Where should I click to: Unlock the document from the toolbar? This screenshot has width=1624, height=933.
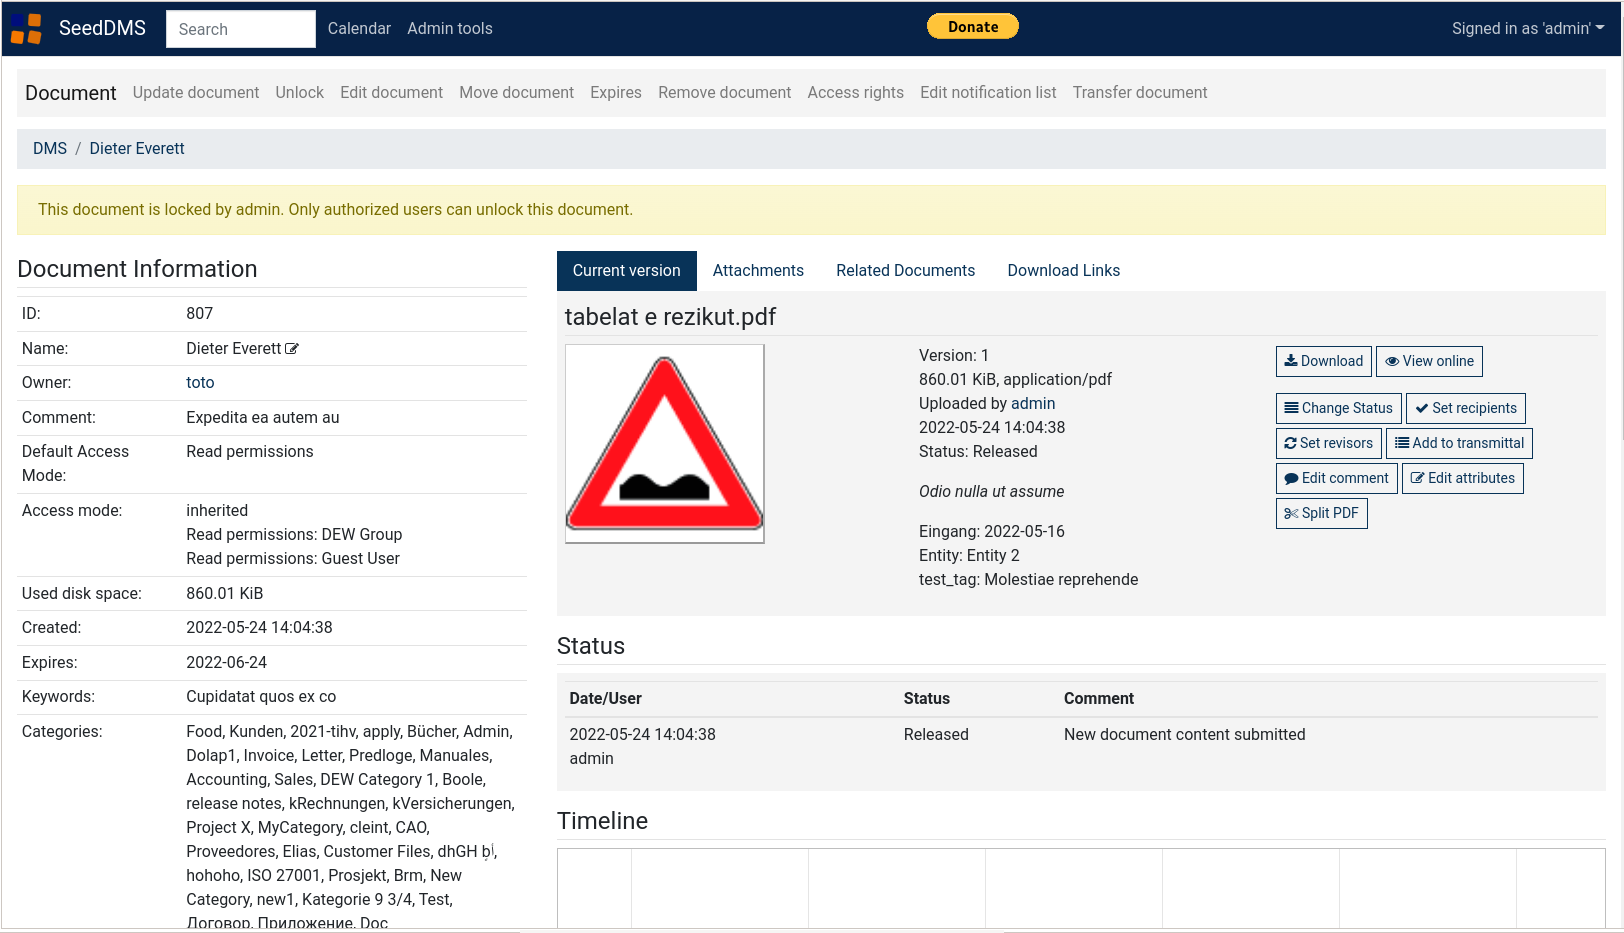click(299, 93)
